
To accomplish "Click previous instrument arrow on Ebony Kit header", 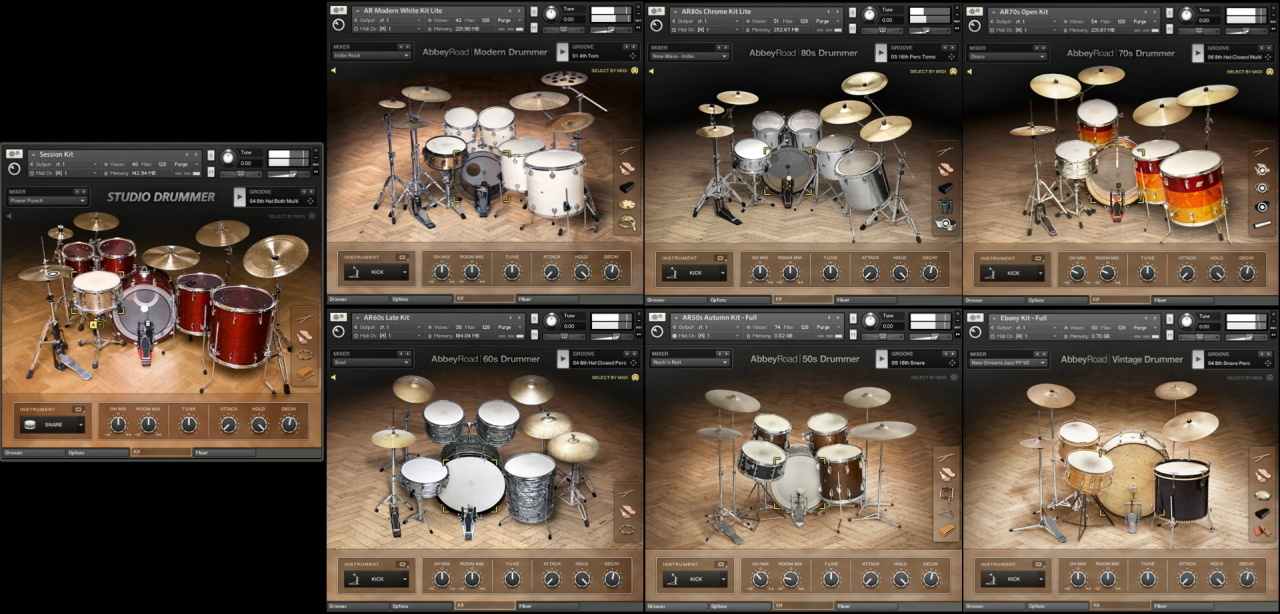I will pos(1147,317).
